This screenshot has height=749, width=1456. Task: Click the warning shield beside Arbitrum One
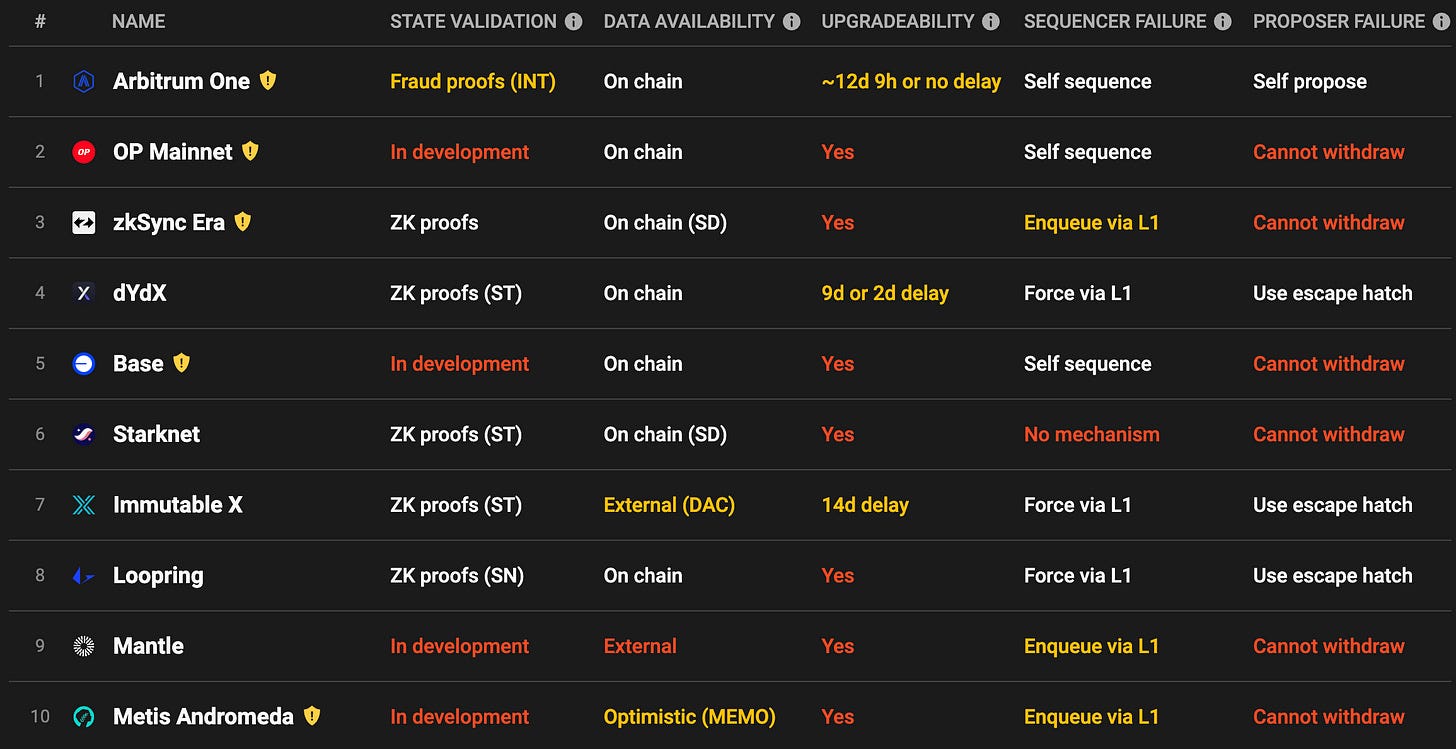tap(268, 81)
